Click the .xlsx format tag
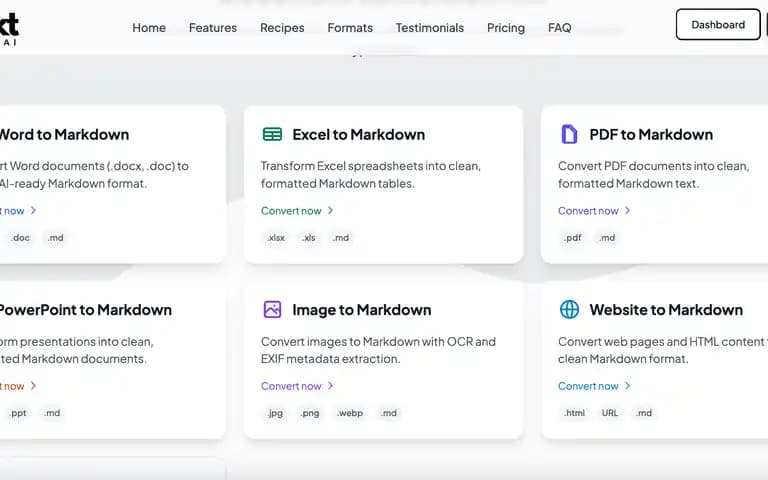This screenshot has width=768, height=480. coord(276,238)
